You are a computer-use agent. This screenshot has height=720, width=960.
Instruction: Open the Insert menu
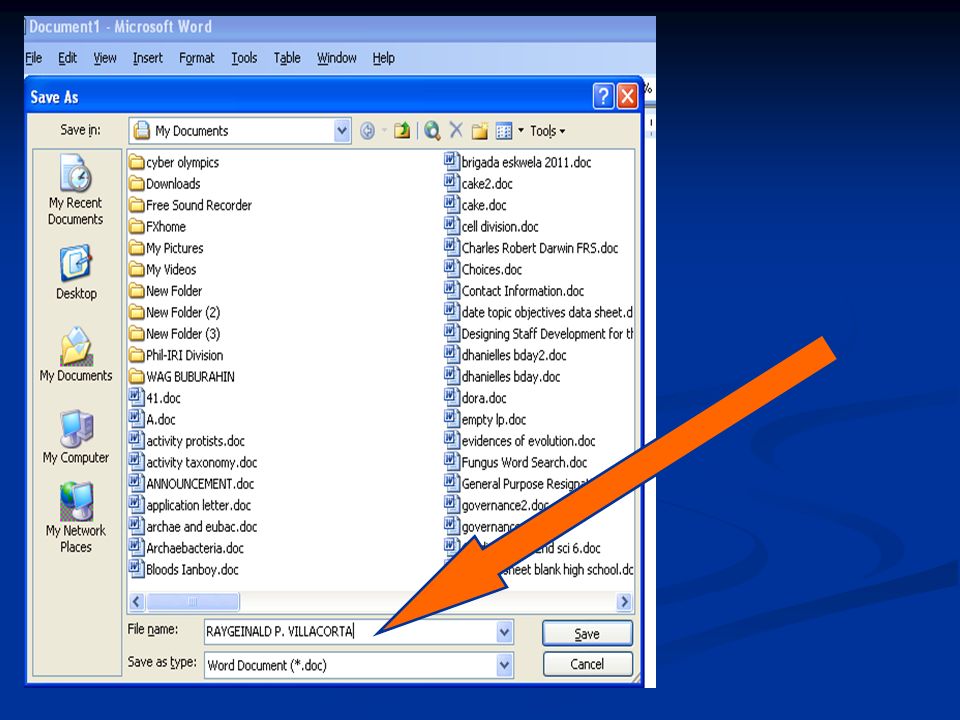(148, 58)
